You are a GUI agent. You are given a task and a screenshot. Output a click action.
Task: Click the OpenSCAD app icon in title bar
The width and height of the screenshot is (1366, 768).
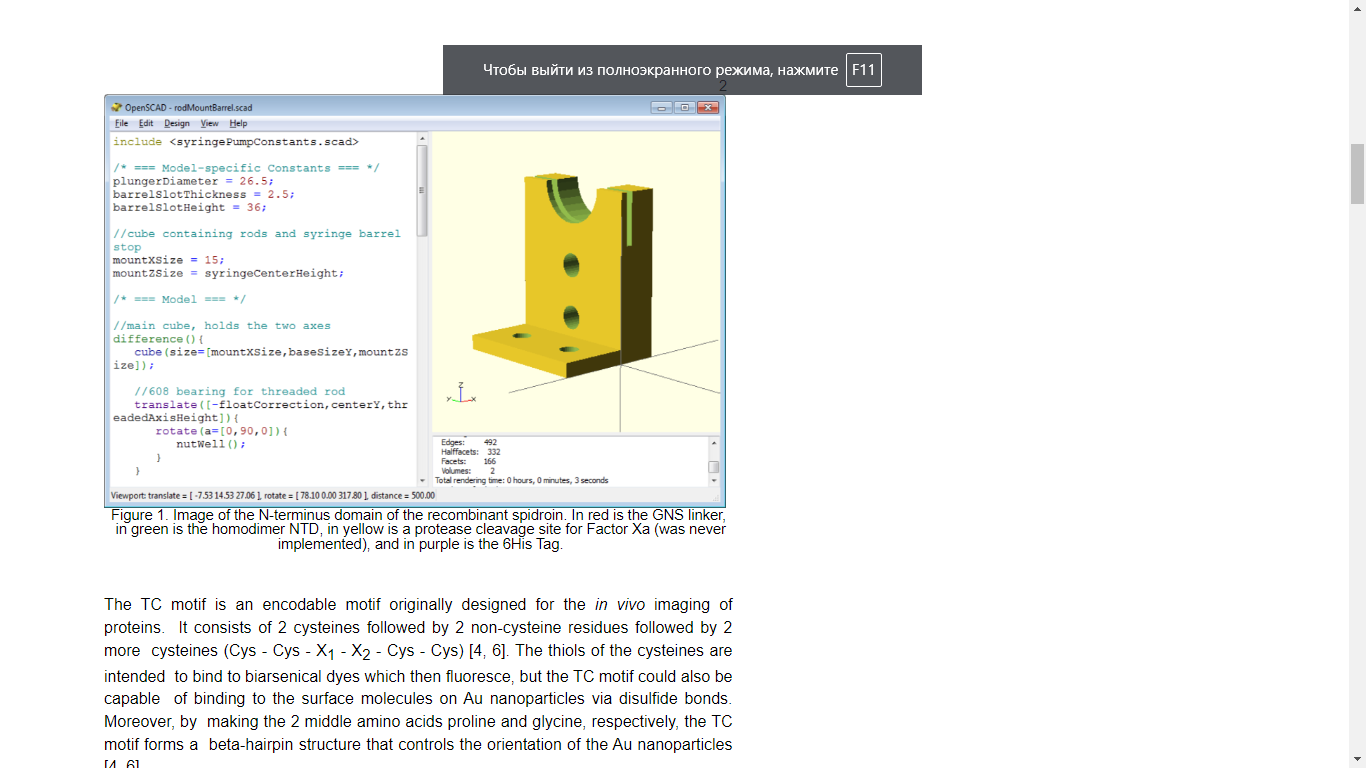click(x=116, y=107)
